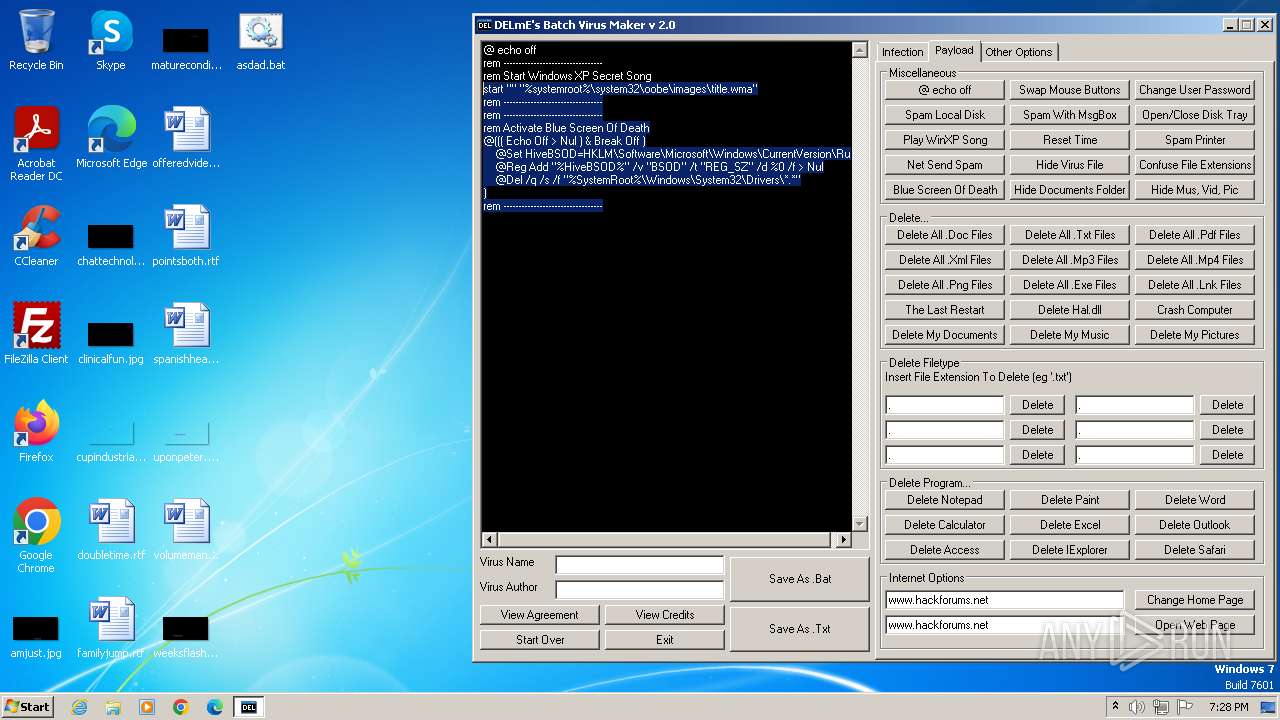The height and width of the screenshot is (720, 1280).
Task: Select the familyjump.rtf document icon
Action: point(111,628)
